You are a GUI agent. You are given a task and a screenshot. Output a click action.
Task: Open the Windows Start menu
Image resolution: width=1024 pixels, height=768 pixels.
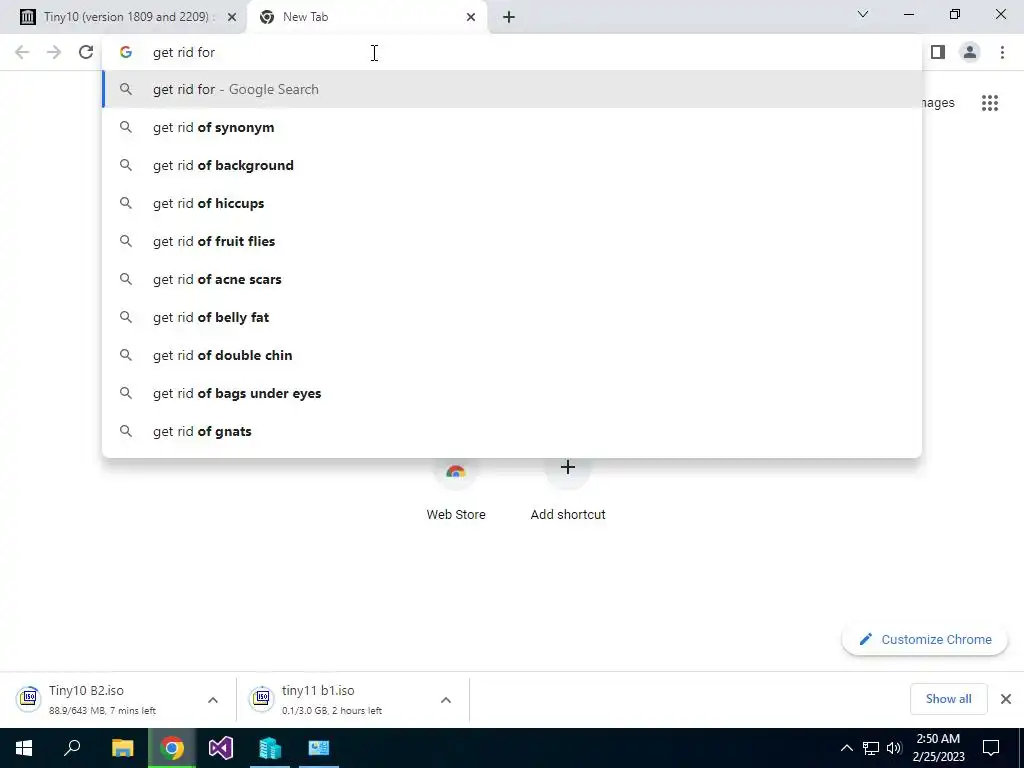[24, 748]
